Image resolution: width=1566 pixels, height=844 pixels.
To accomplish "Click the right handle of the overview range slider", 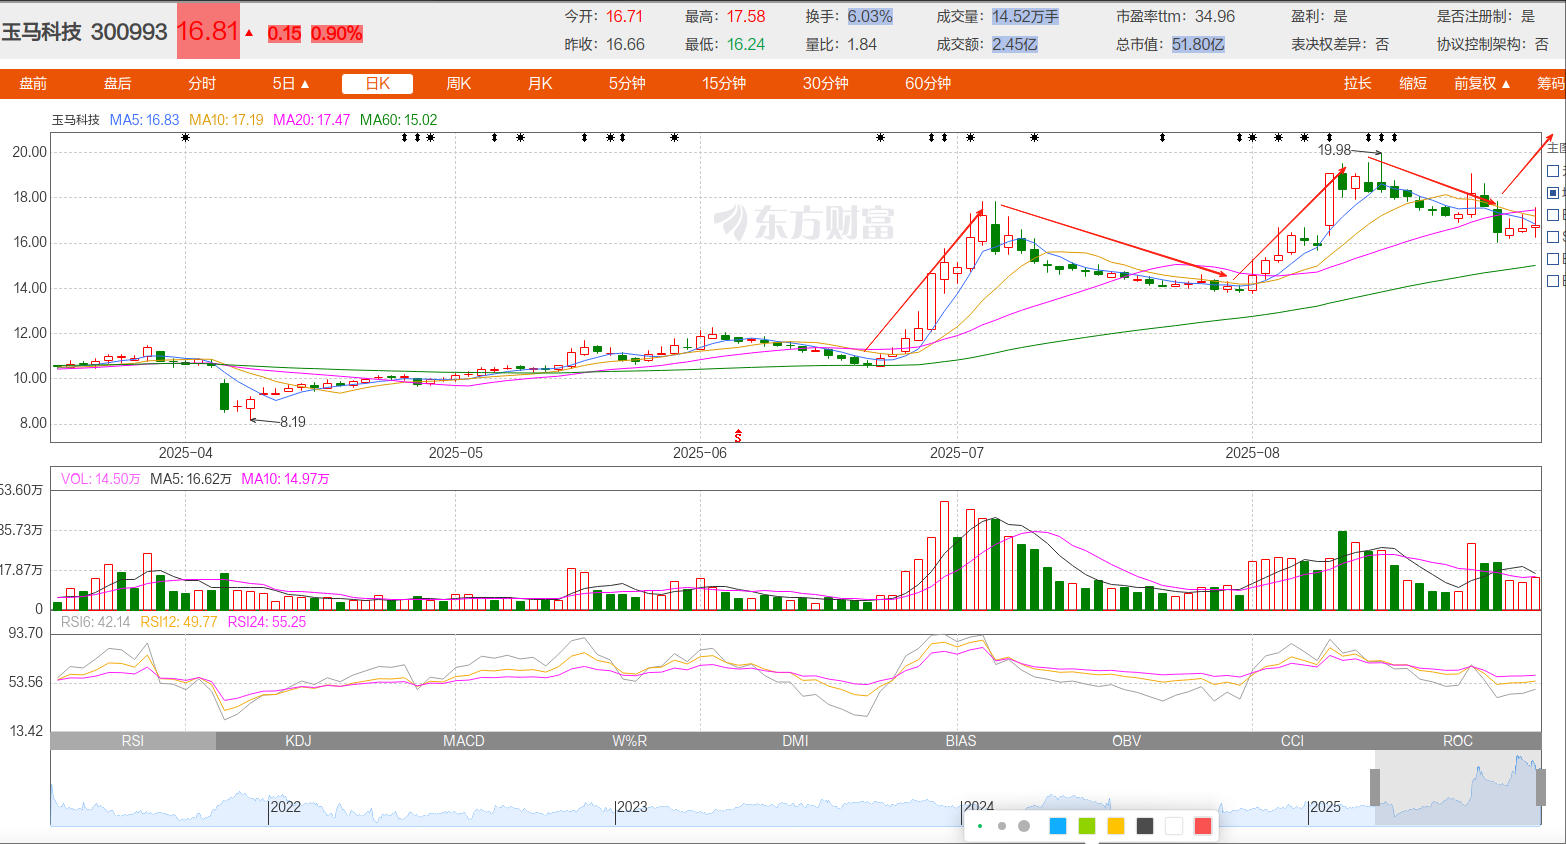I will pyautogui.click(x=1541, y=787).
